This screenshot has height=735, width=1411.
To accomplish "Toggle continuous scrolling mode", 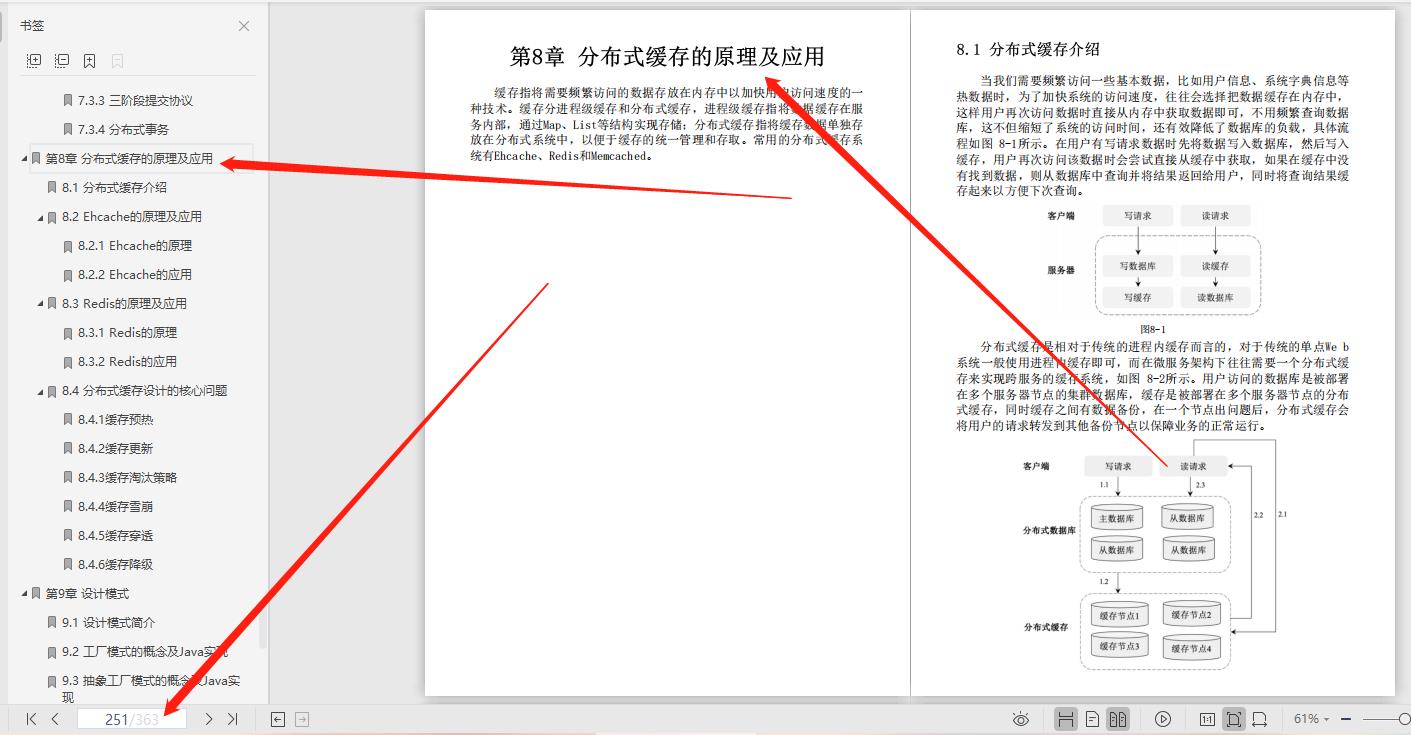I will (1066, 719).
